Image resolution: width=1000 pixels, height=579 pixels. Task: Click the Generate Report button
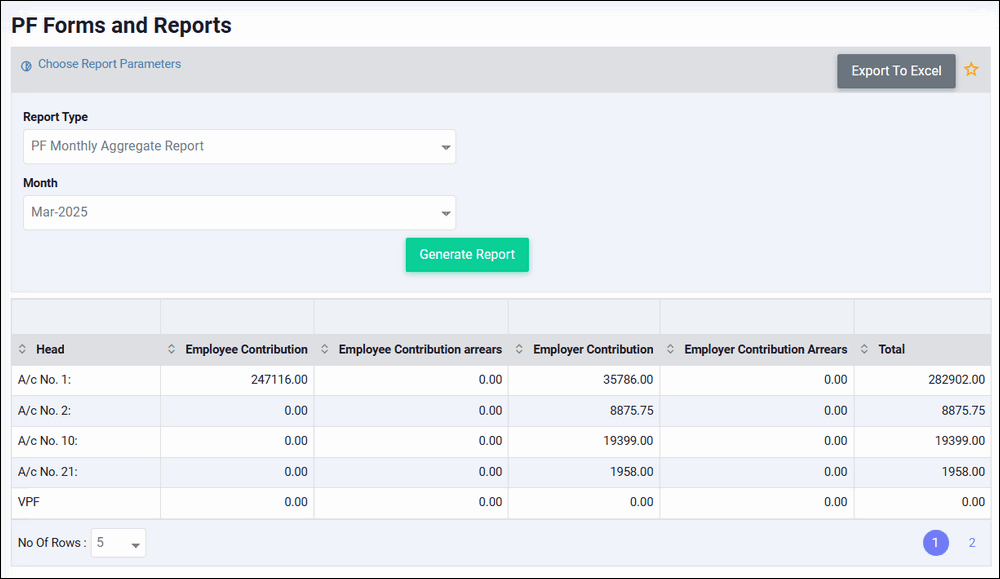[467, 254]
